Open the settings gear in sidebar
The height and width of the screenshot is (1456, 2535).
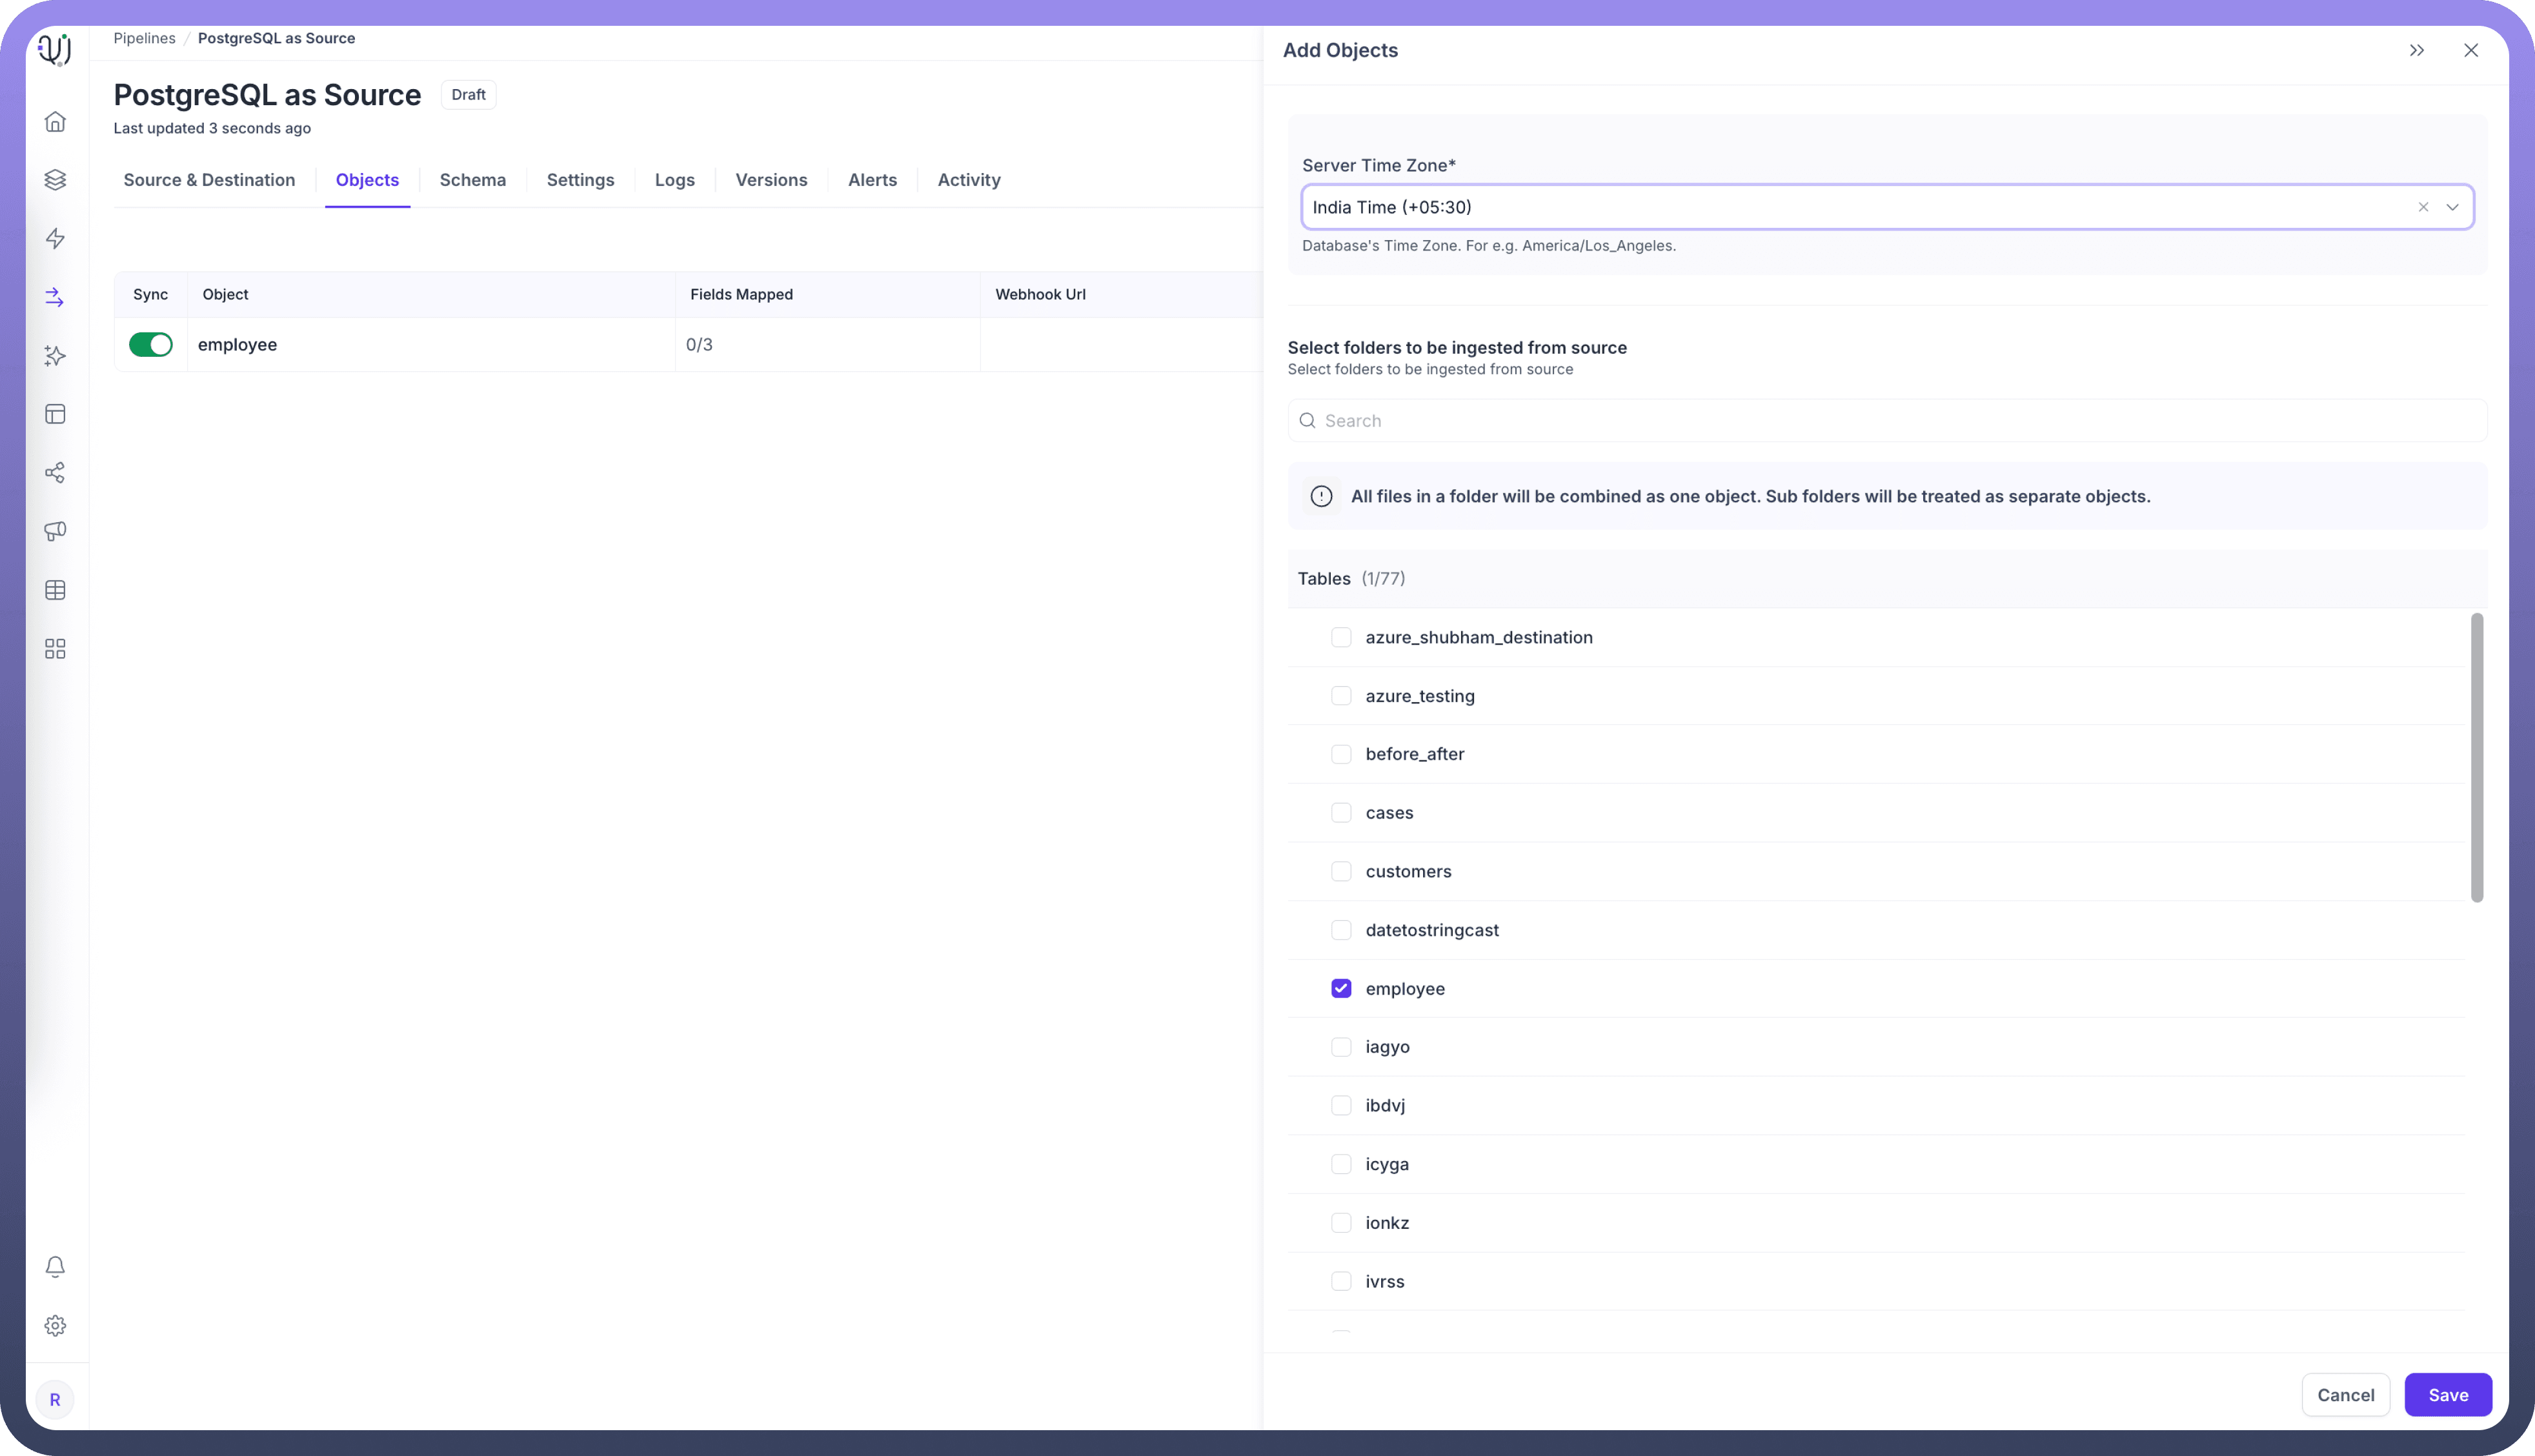coord(55,1326)
